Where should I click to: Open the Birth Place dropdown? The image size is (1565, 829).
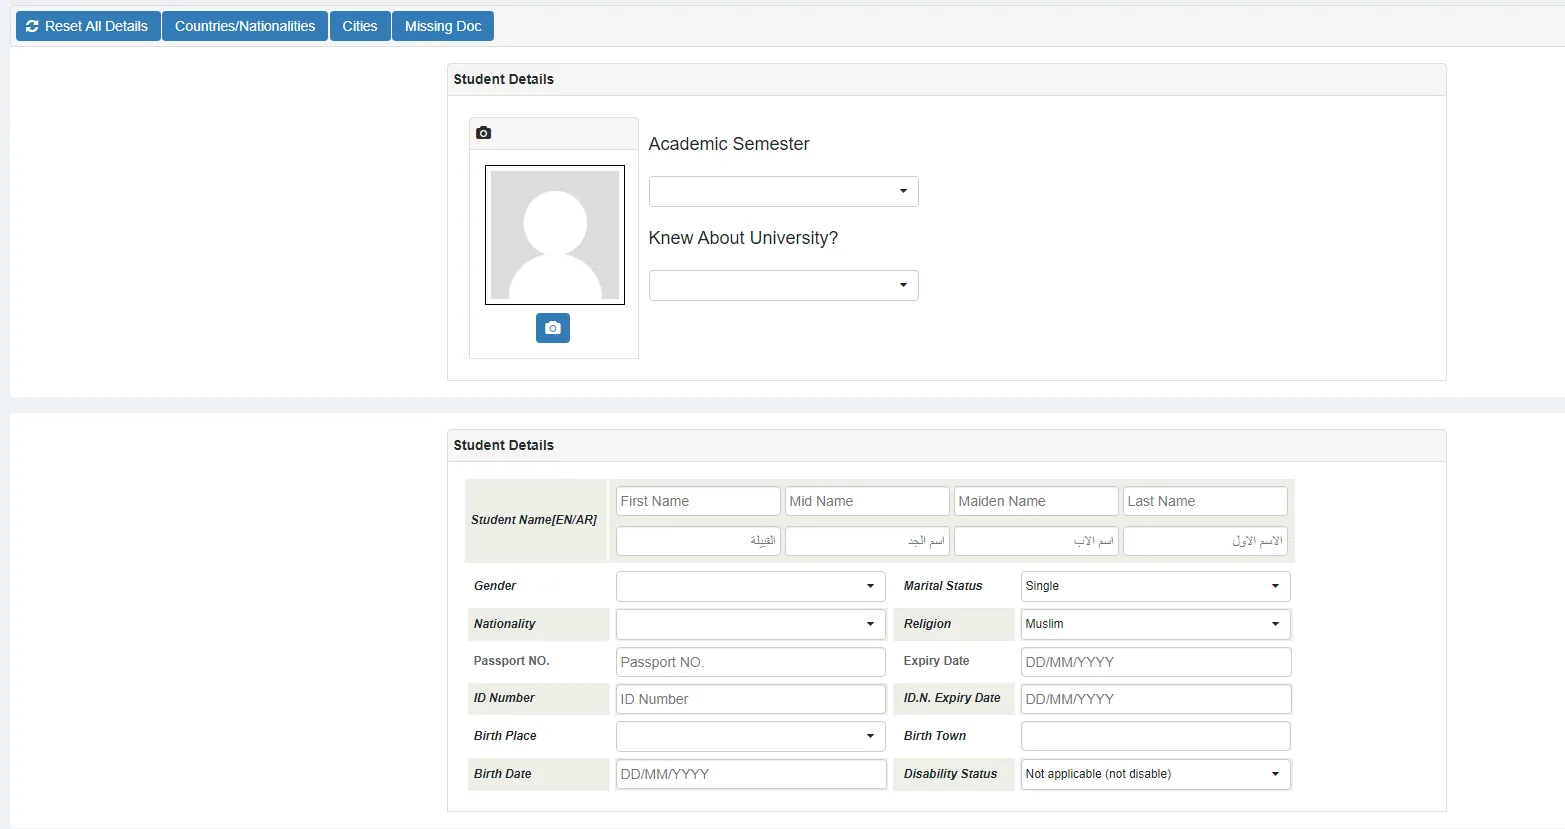tap(751, 736)
